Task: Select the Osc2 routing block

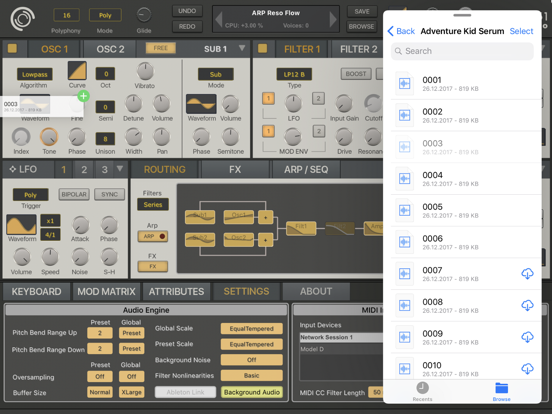Action: point(239,240)
